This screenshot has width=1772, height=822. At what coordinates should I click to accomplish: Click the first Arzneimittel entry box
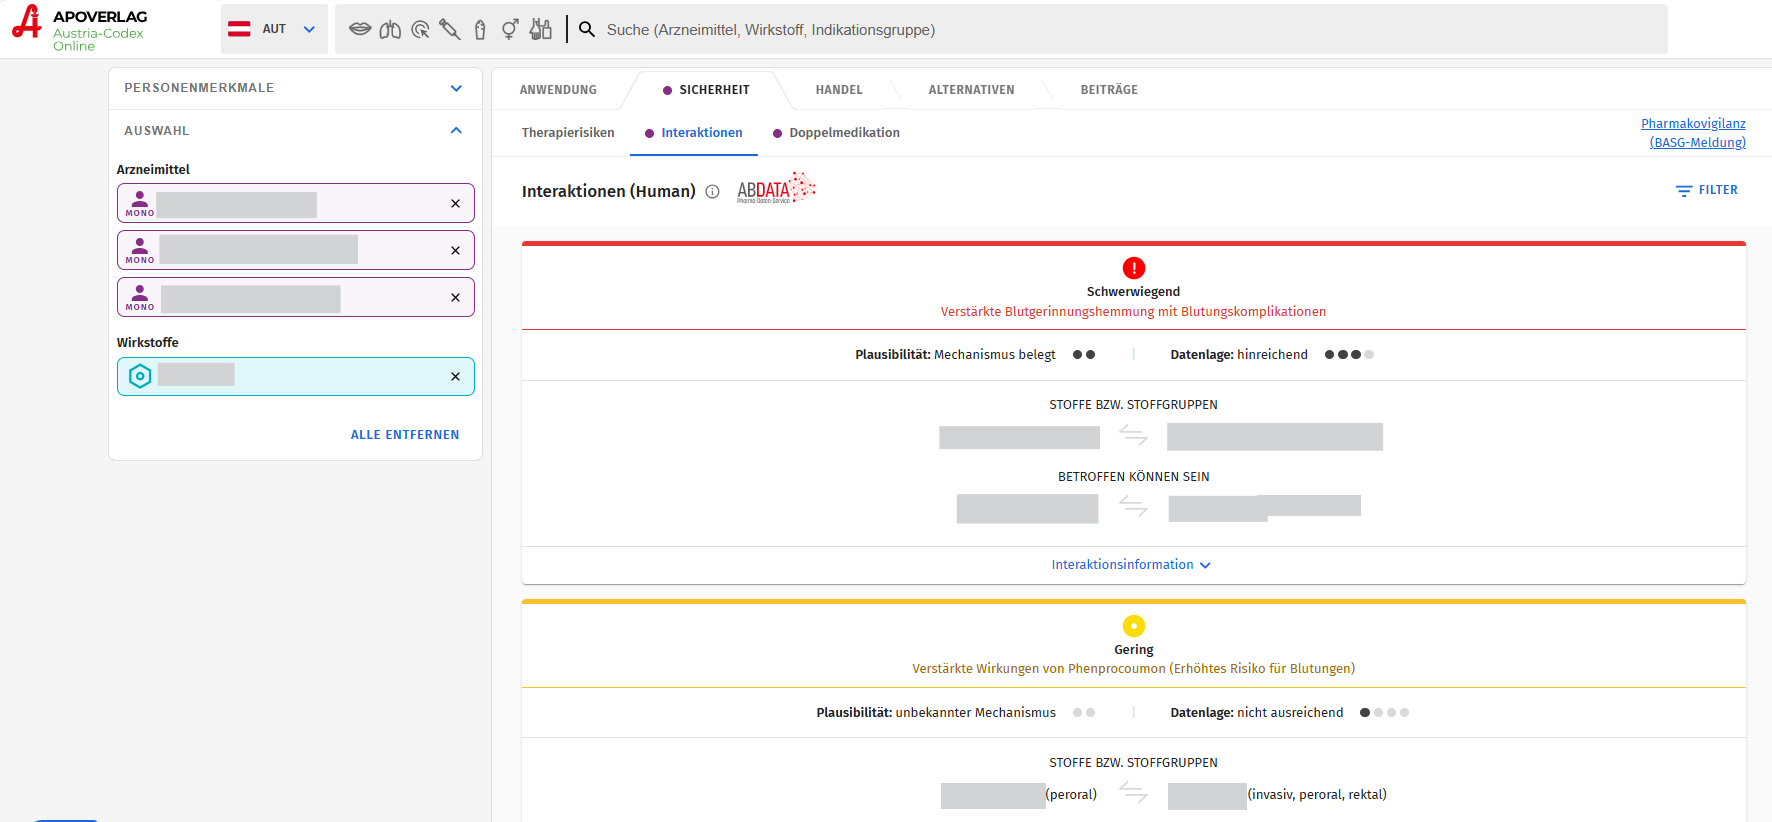tap(296, 203)
